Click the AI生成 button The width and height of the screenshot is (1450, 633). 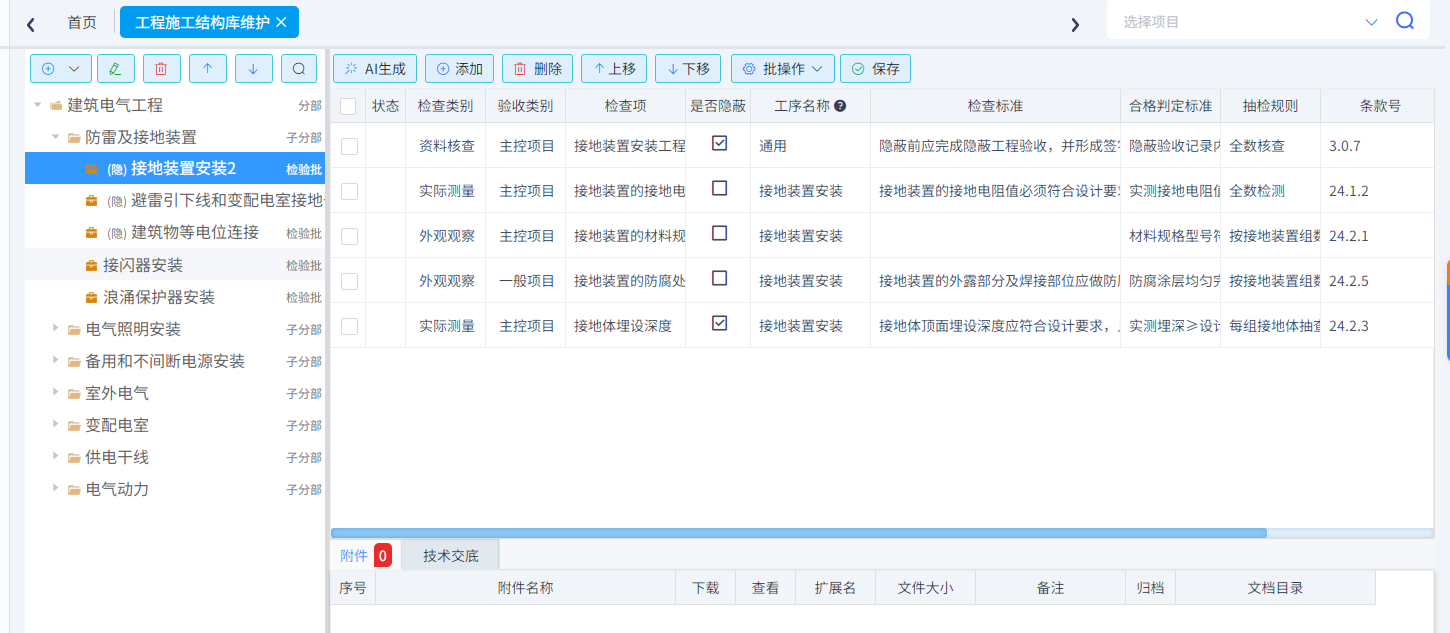(x=375, y=68)
